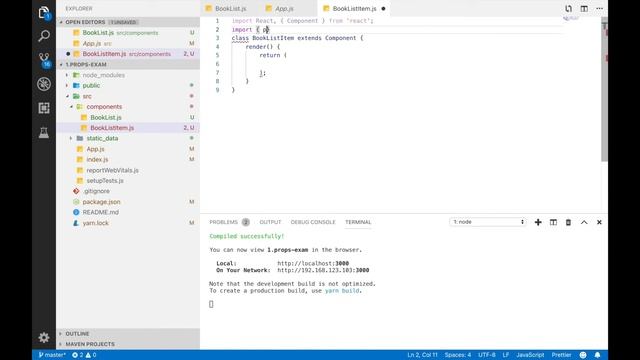Open http://localhost:3000 link in terminal

[x=313, y=263]
